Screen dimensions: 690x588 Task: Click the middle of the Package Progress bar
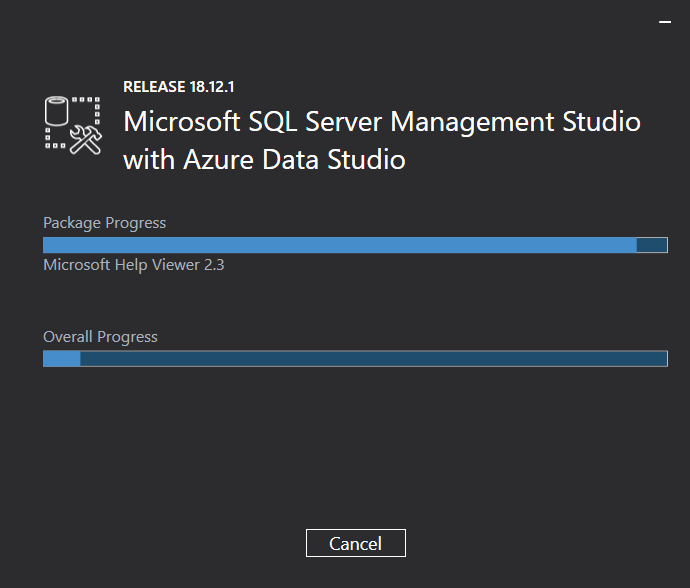click(355, 245)
